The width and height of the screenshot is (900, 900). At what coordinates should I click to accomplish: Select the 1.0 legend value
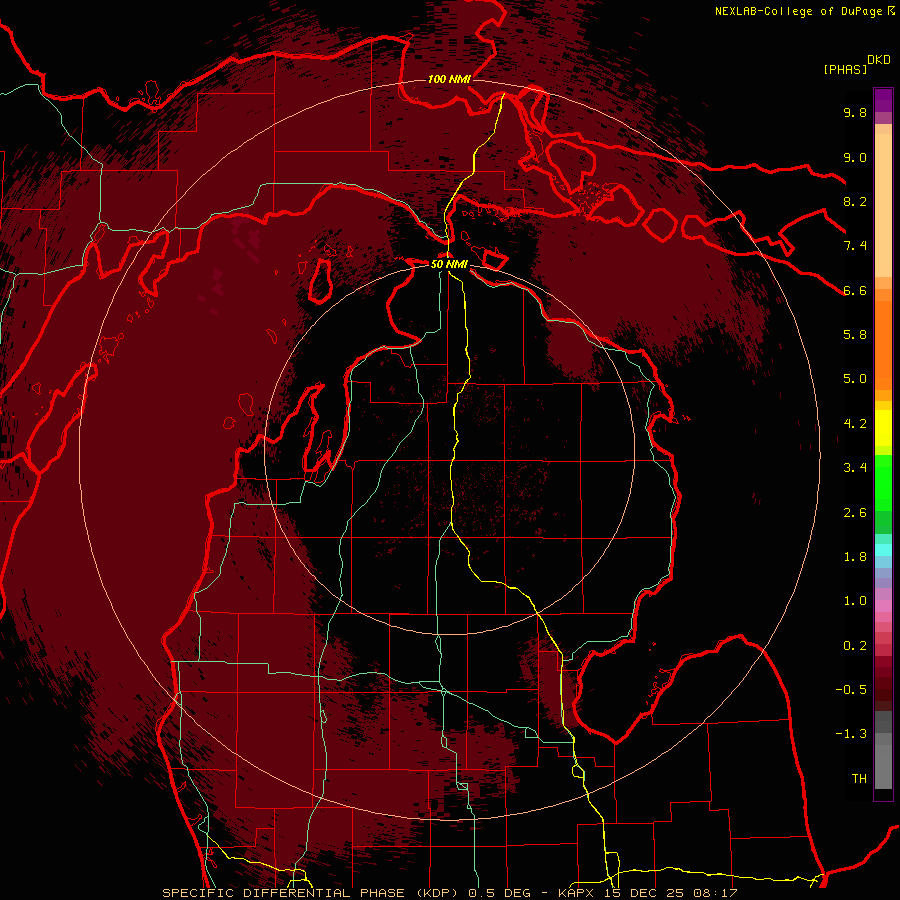tap(855, 601)
